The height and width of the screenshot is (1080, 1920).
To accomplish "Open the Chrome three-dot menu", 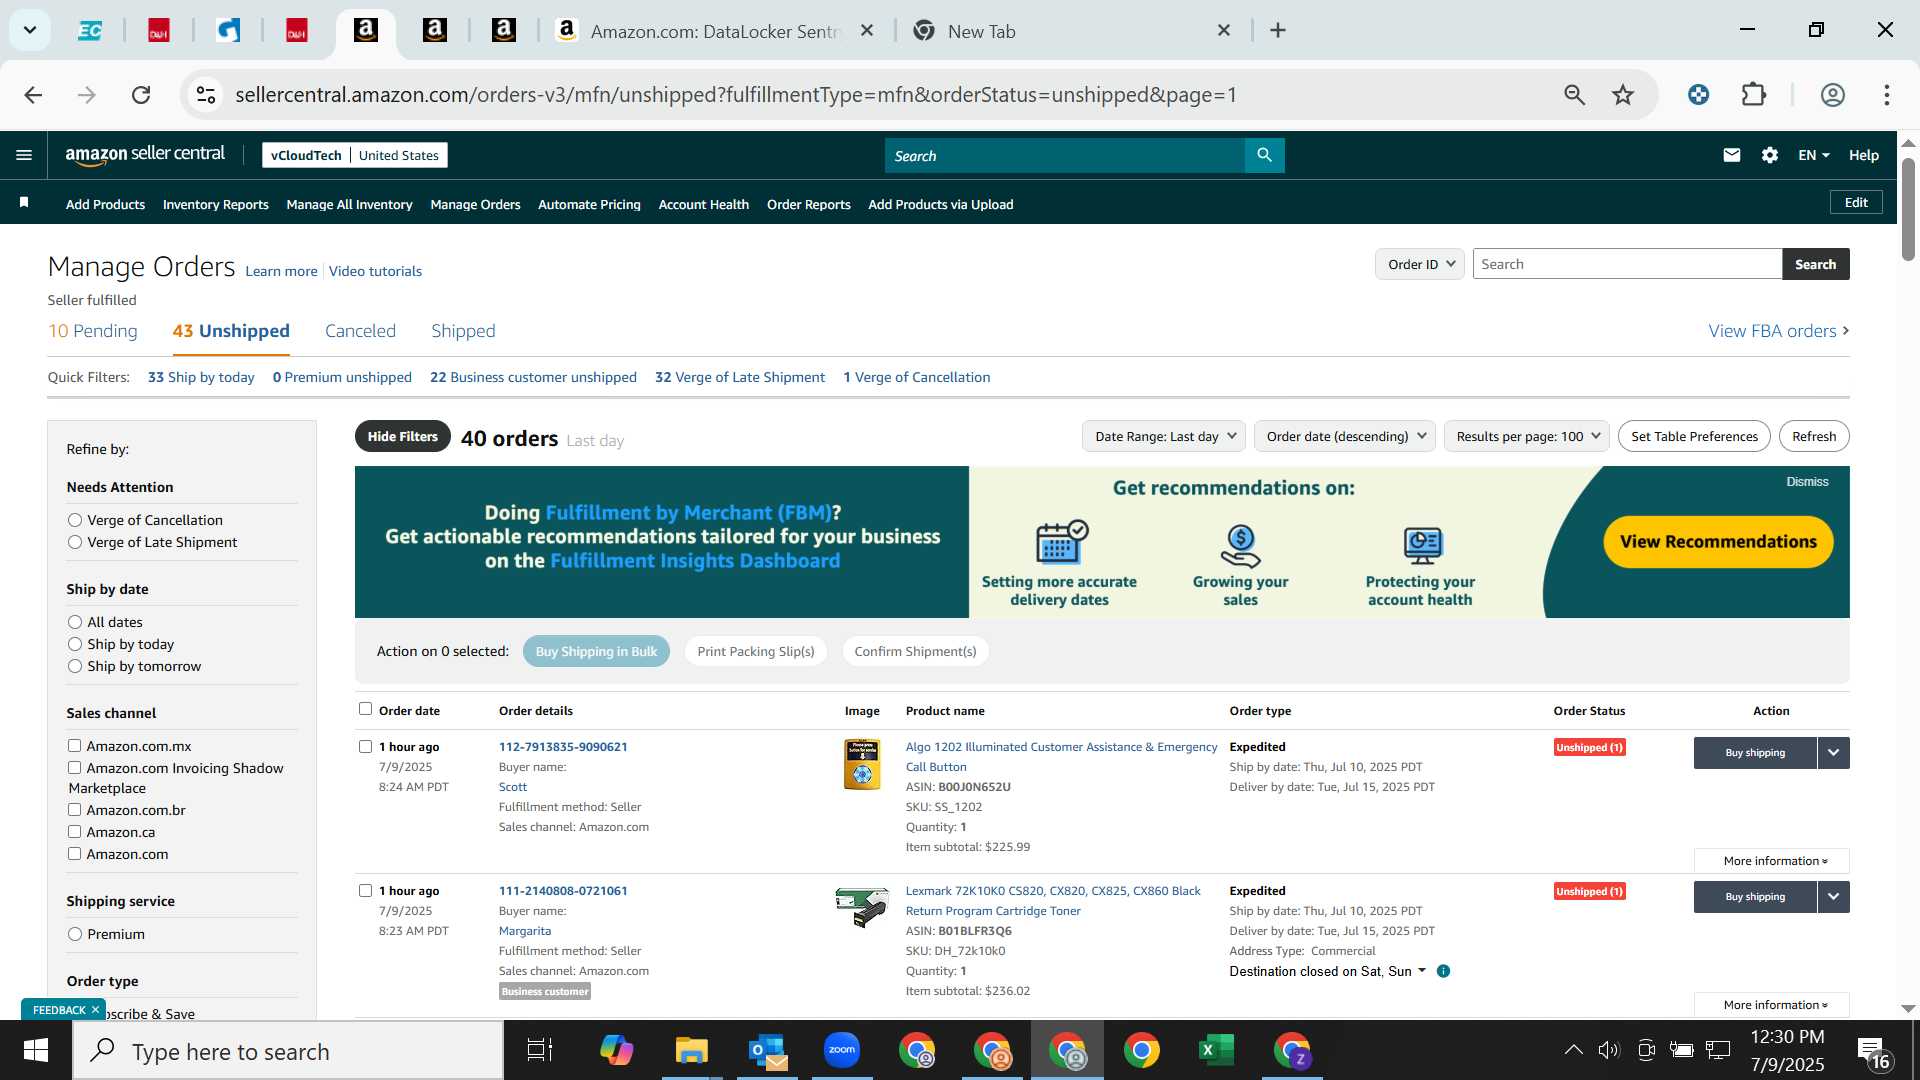I will pos(1887,95).
